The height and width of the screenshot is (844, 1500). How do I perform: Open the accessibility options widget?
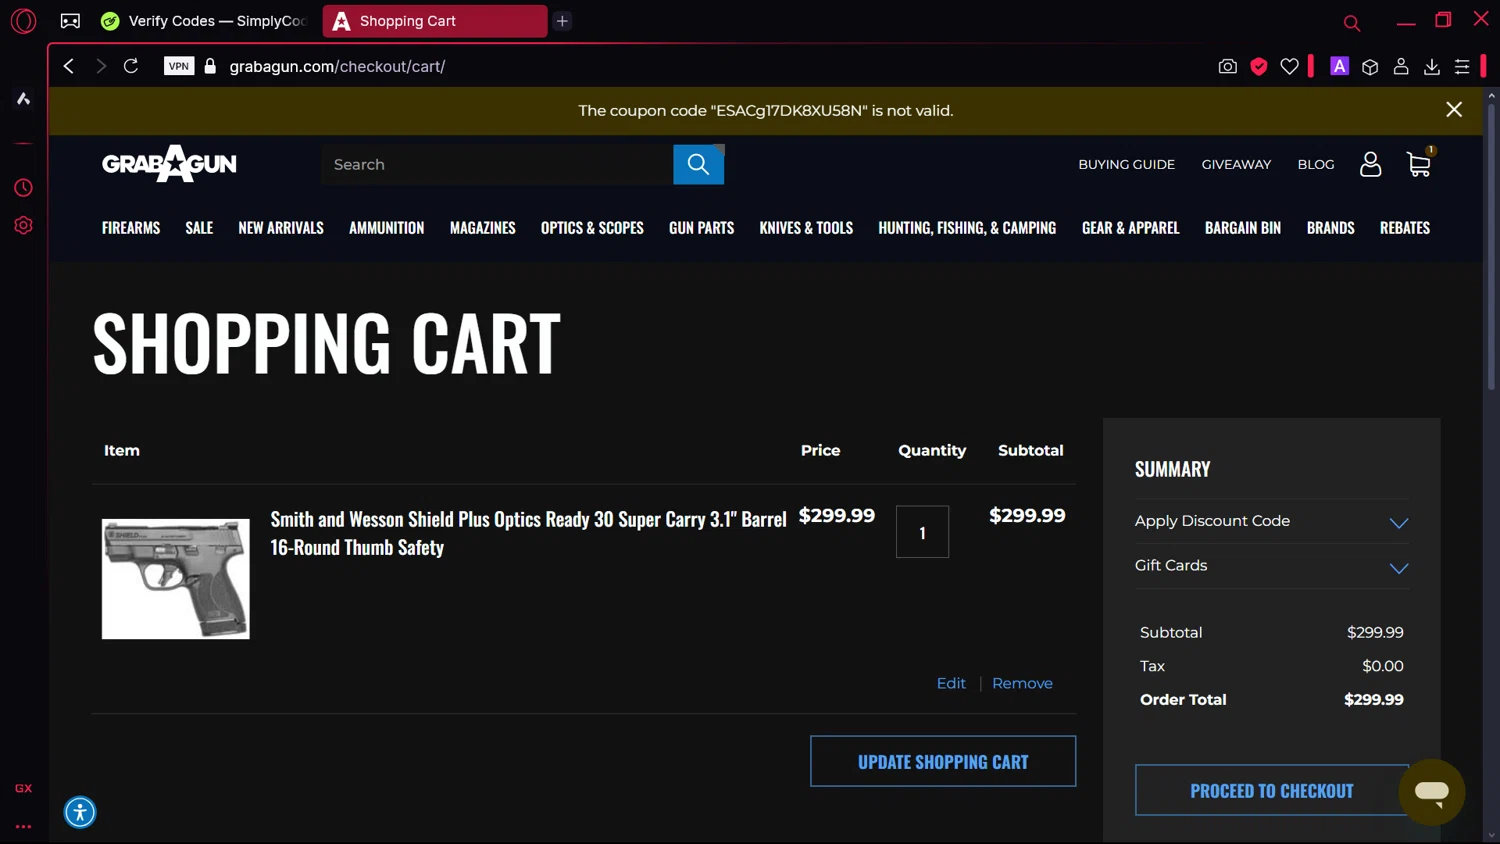click(x=80, y=812)
